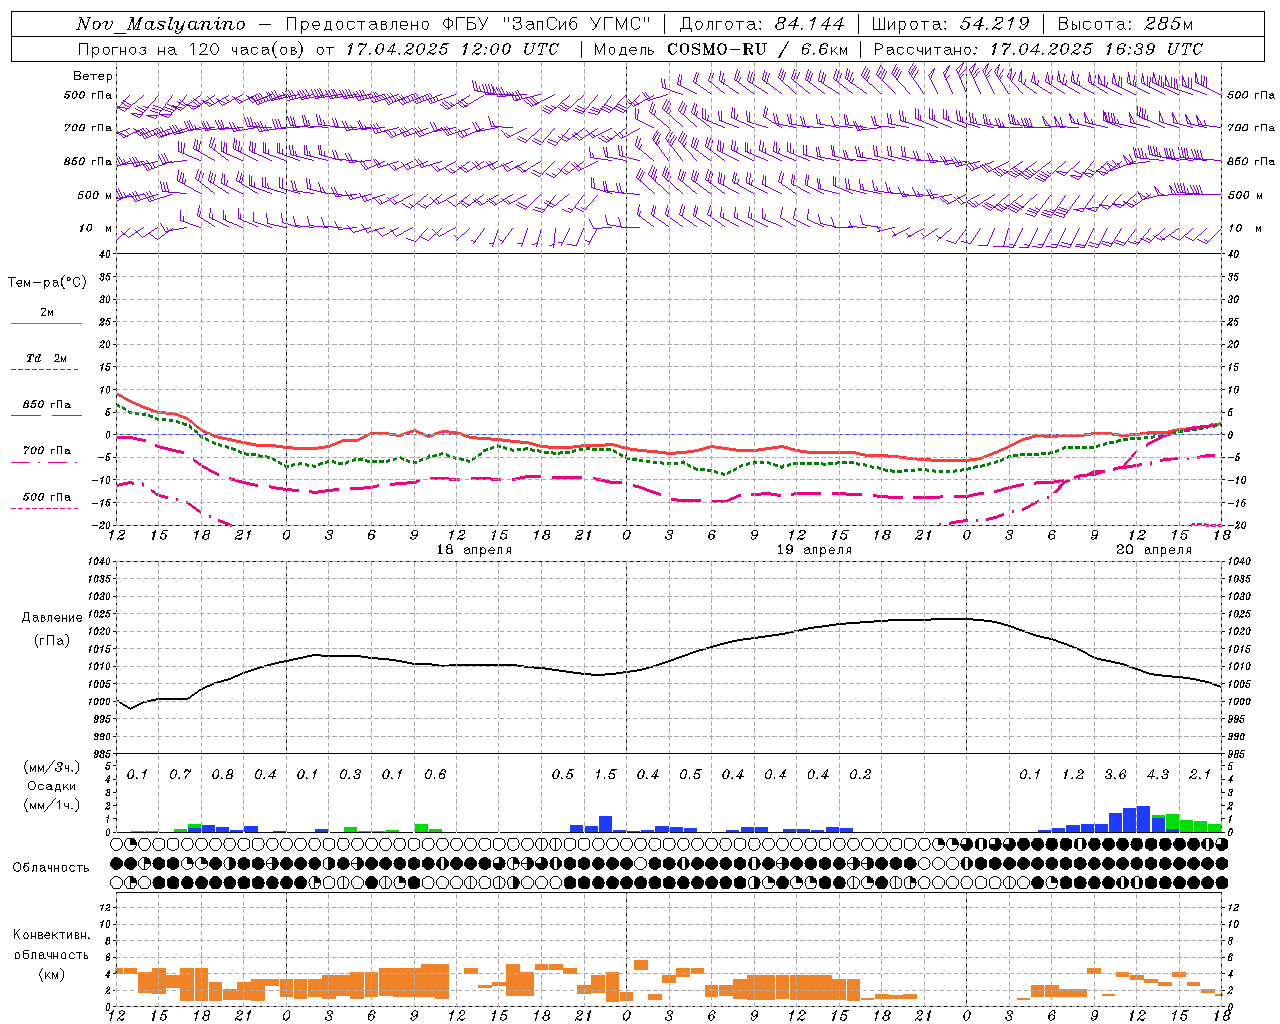Click the longitude value 84.144
The image size is (1280, 1024).
[808, 24]
